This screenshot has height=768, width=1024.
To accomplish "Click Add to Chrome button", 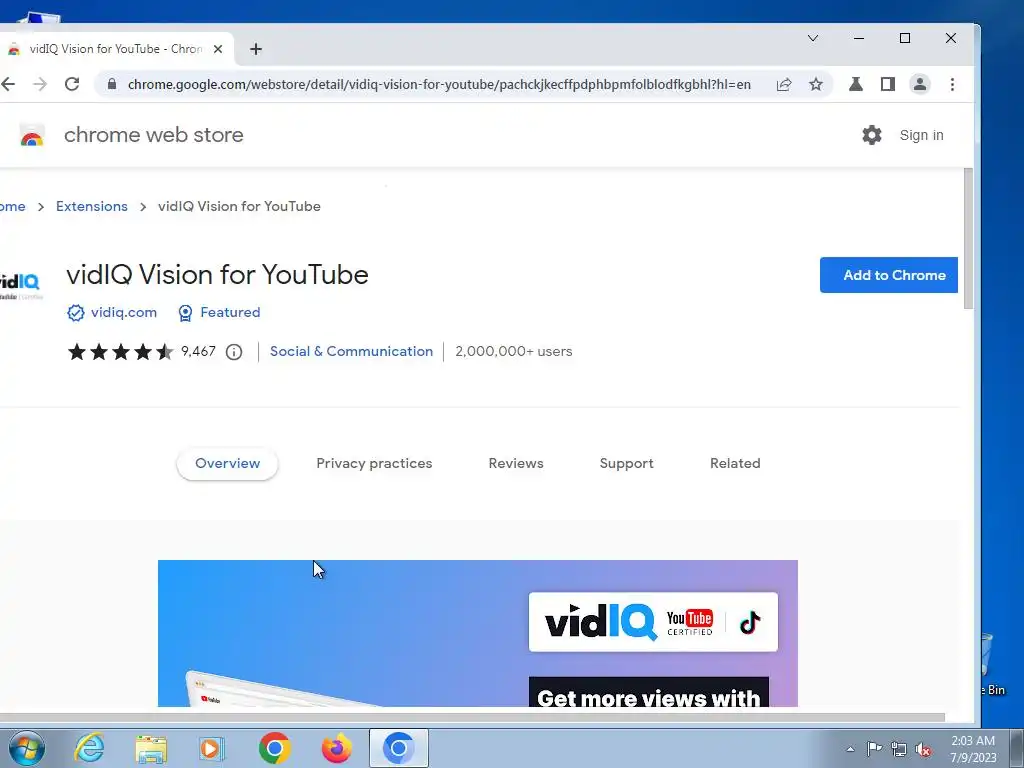I will (x=889, y=275).
